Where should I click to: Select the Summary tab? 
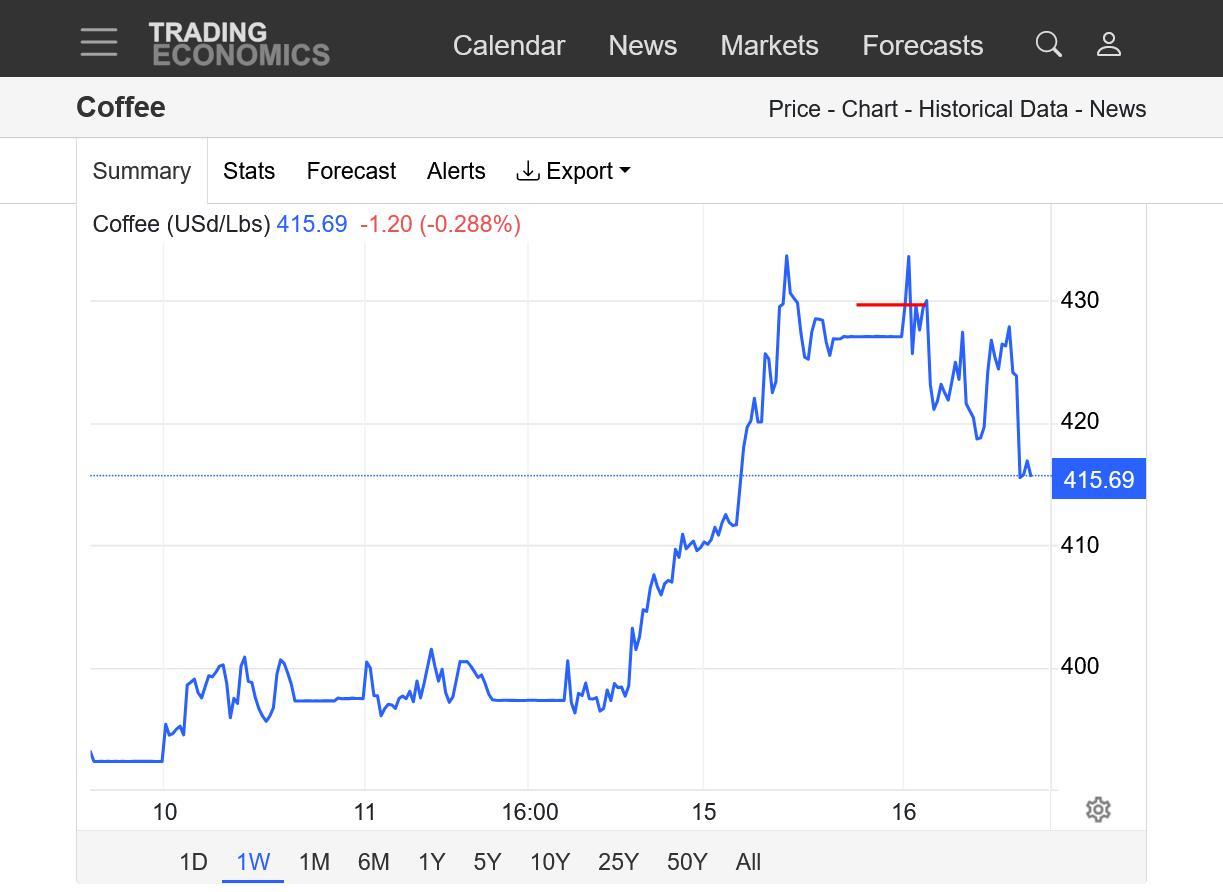coord(142,171)
